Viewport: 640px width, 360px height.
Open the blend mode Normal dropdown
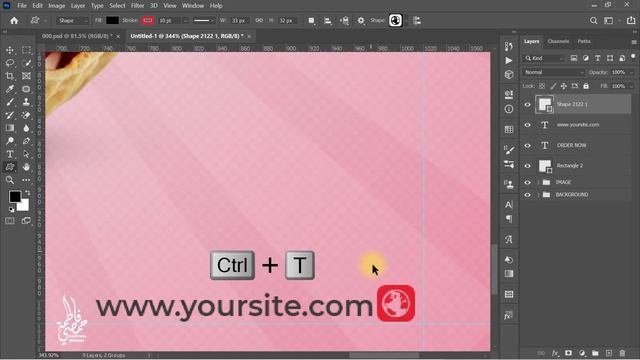(x=553, y=72)
